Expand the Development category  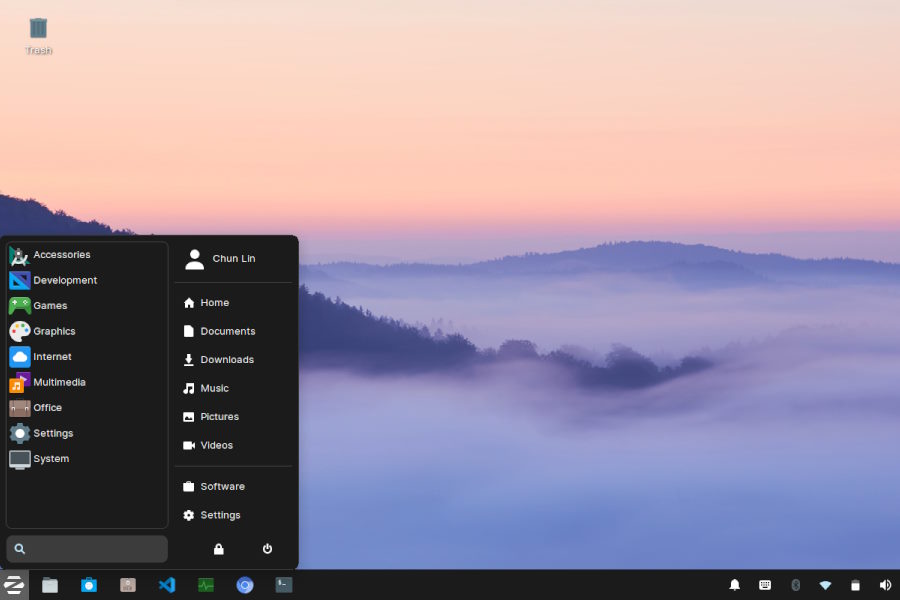[x=65, y=281]
